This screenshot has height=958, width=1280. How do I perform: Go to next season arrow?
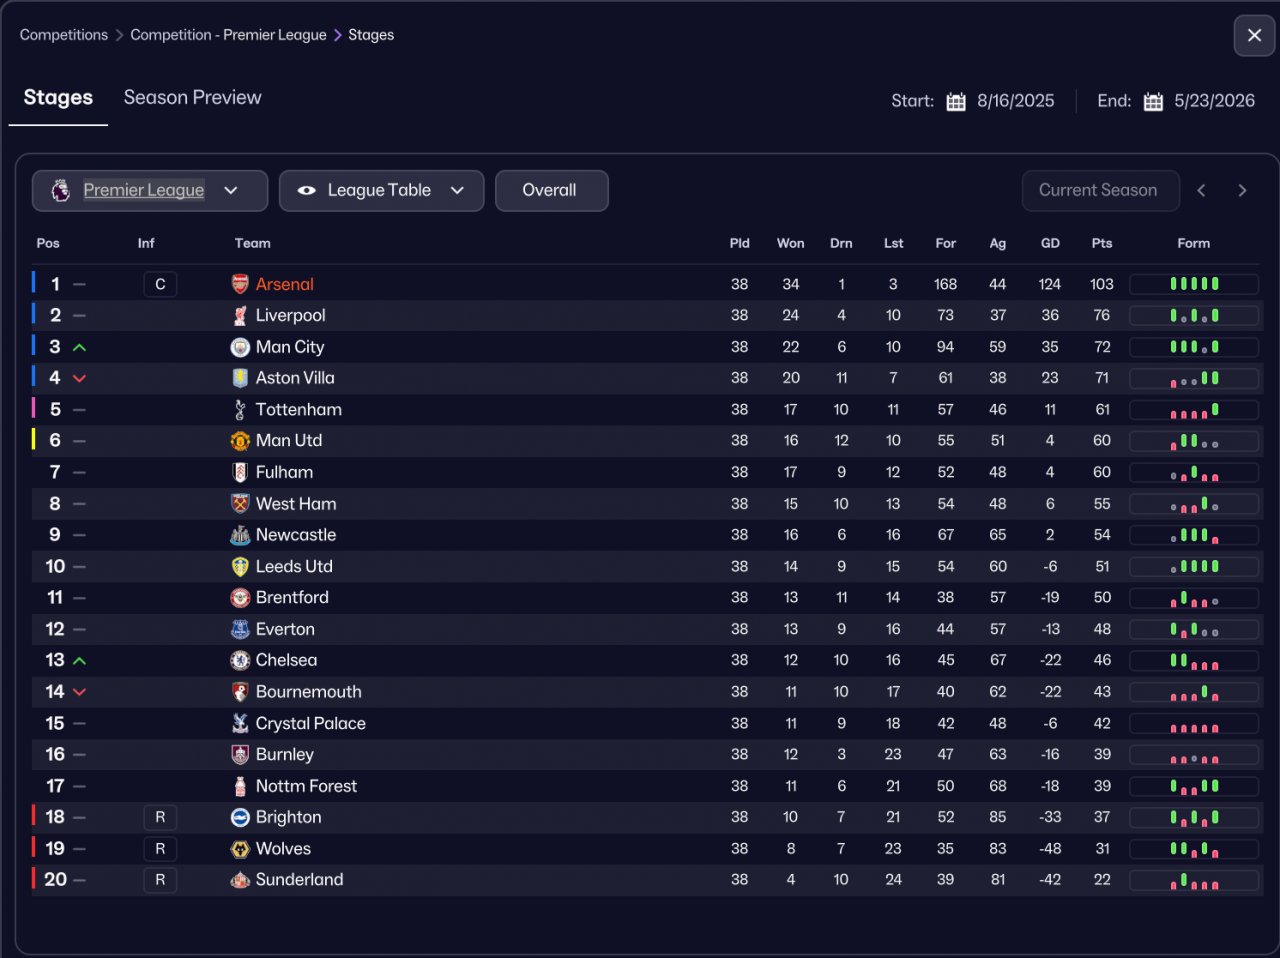click(x=1242, y=191)
